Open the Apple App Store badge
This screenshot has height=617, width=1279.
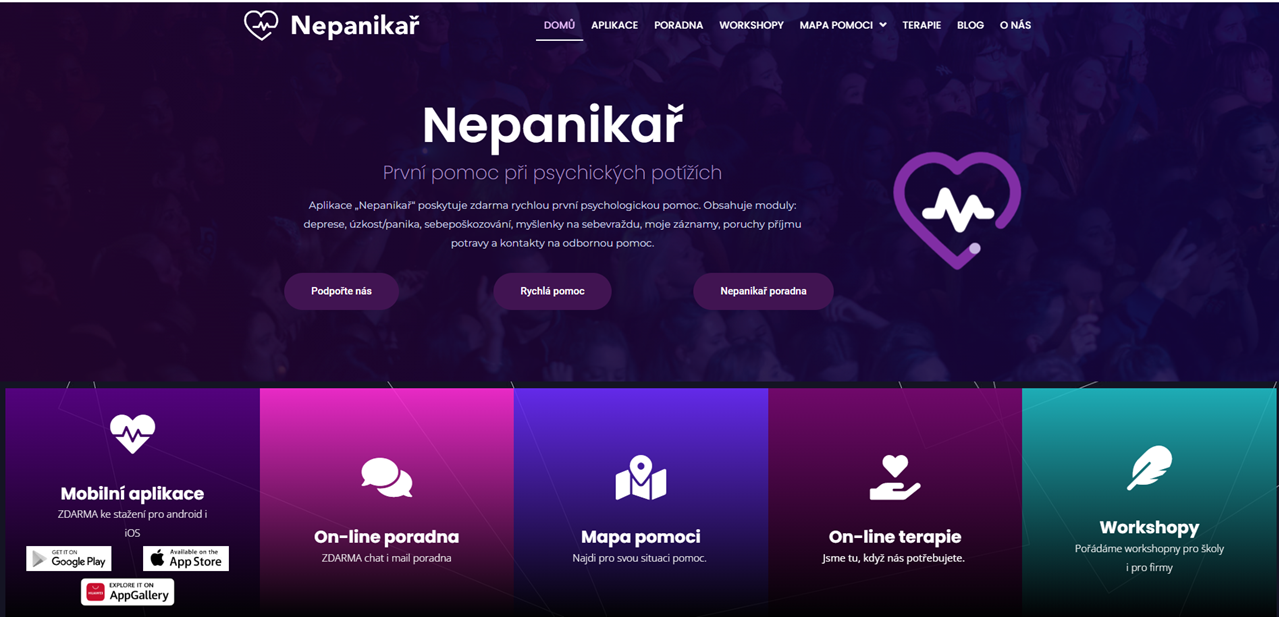click(186, 558)
